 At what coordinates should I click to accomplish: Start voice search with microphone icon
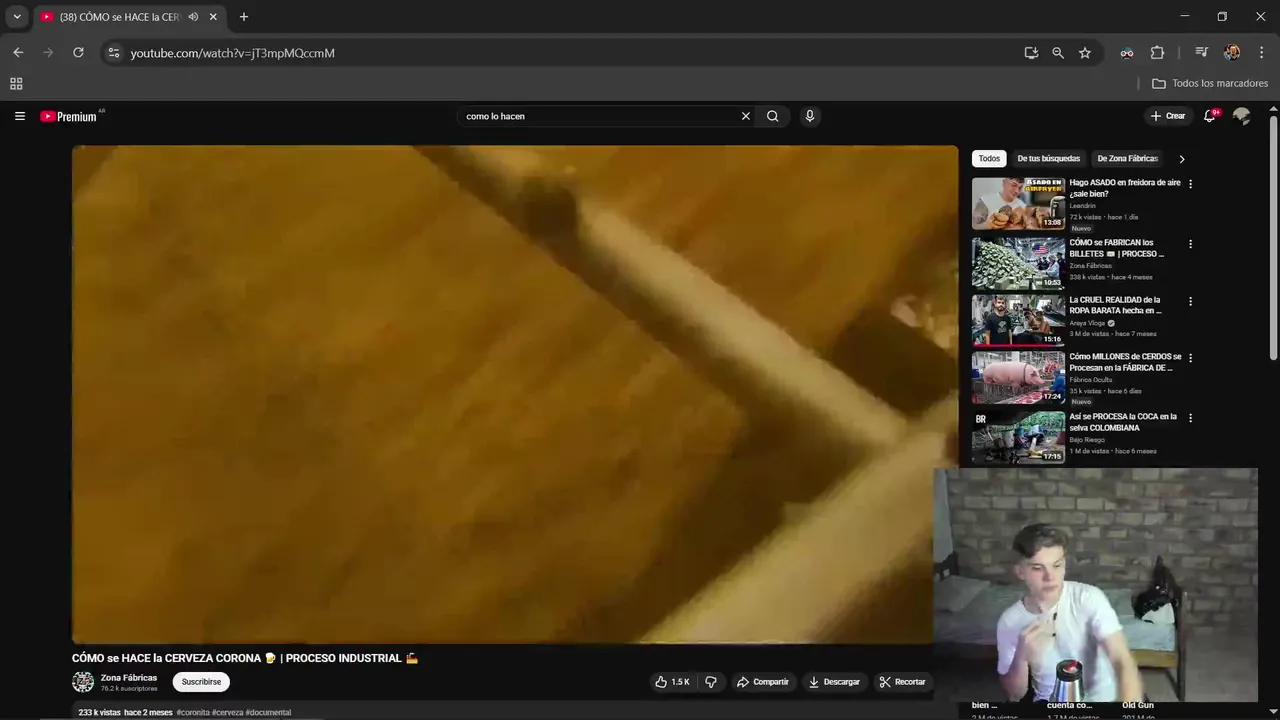click(x=810, y=116)
